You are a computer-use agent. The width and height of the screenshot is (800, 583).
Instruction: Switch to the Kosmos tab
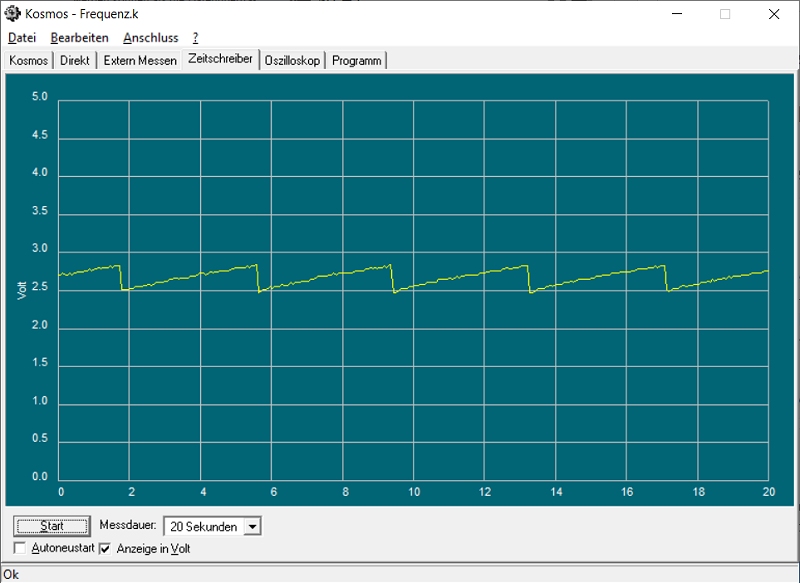click(28, 61)
